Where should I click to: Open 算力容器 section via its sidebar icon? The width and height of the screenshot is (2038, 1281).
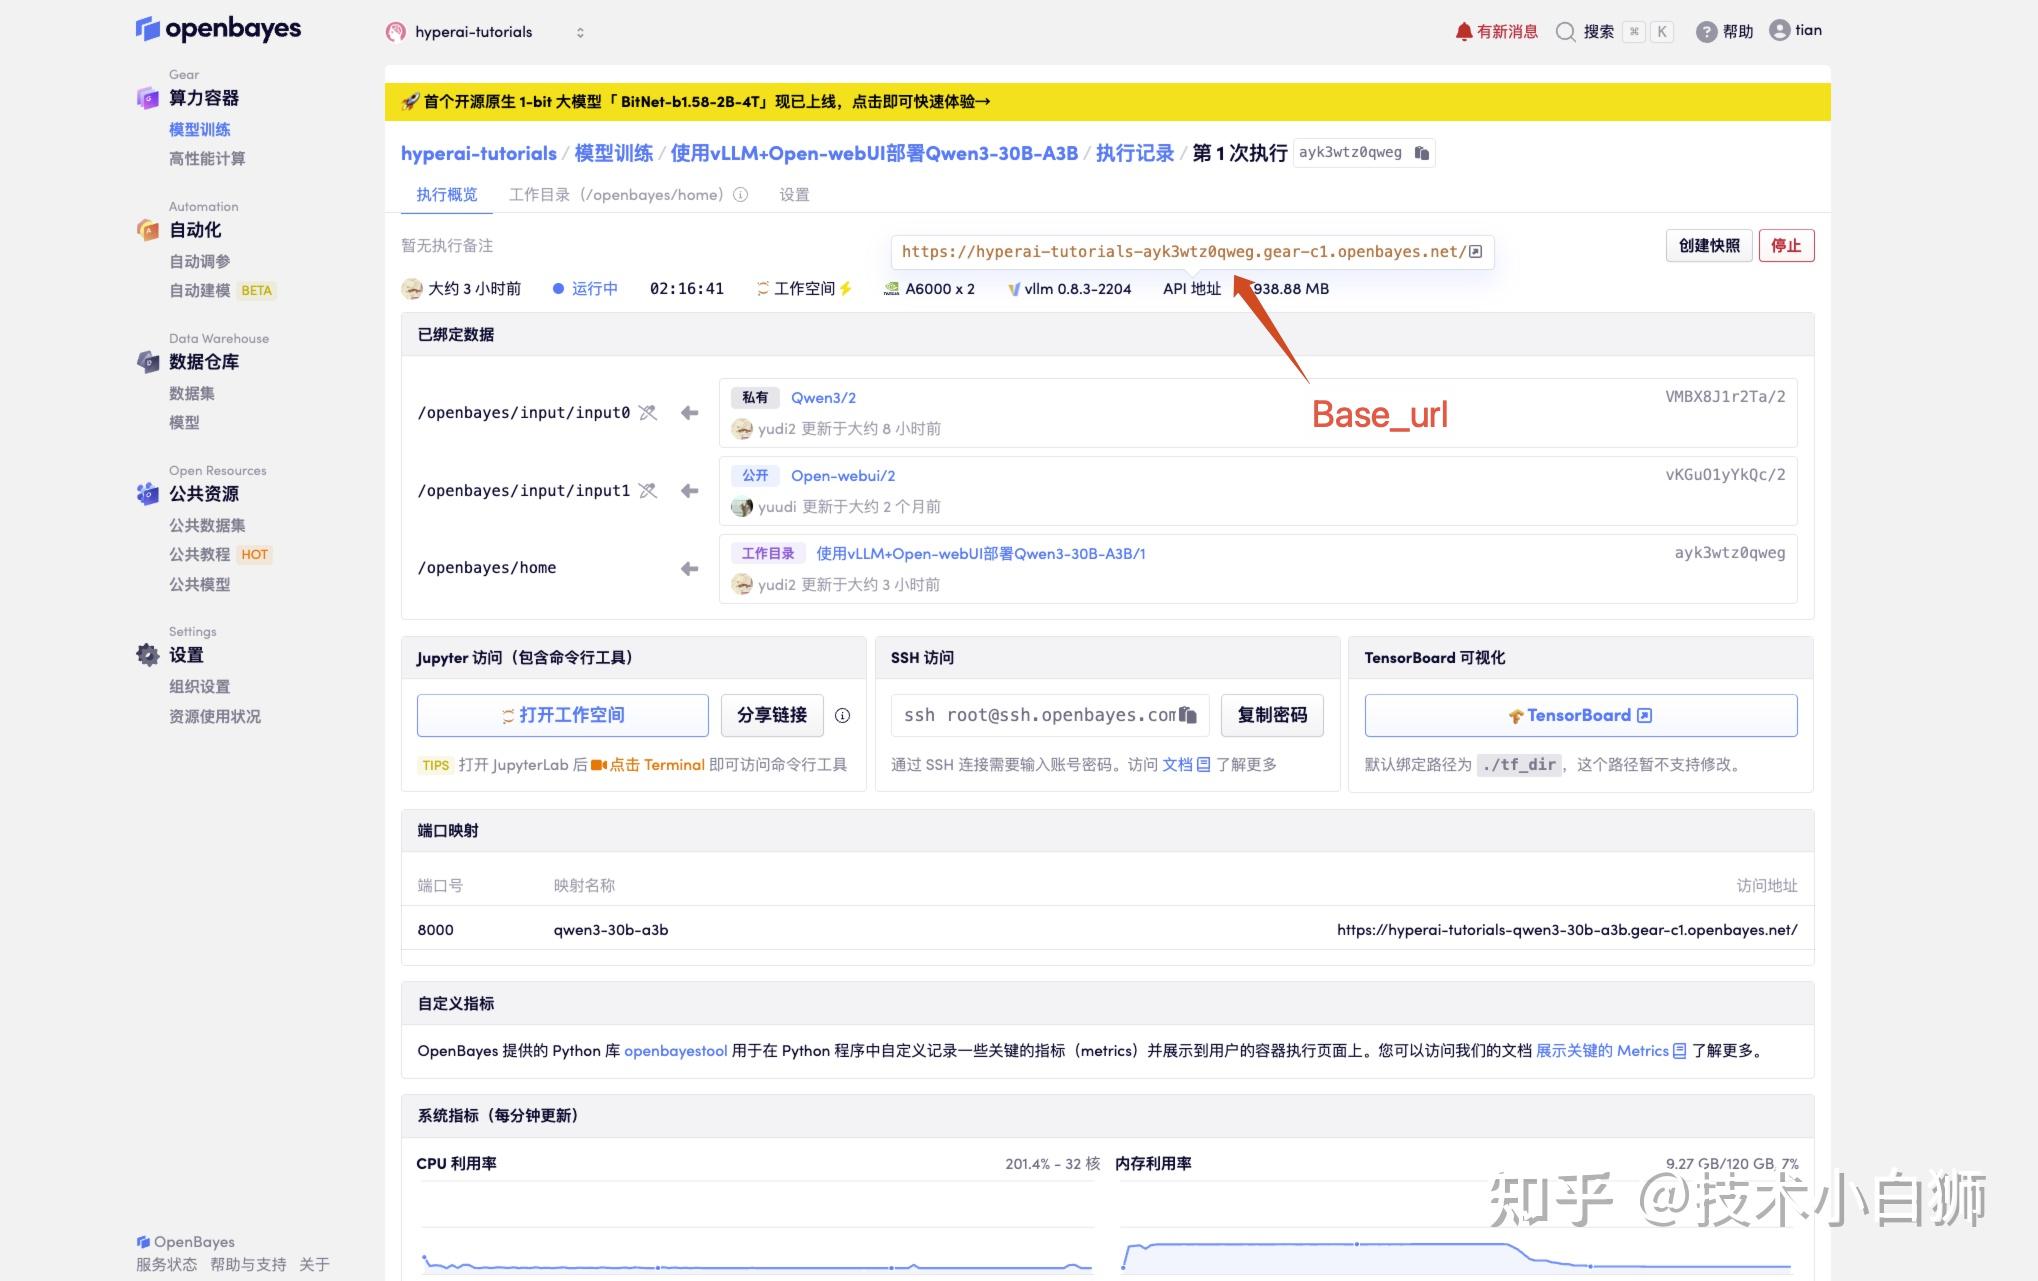click(147, 97)
